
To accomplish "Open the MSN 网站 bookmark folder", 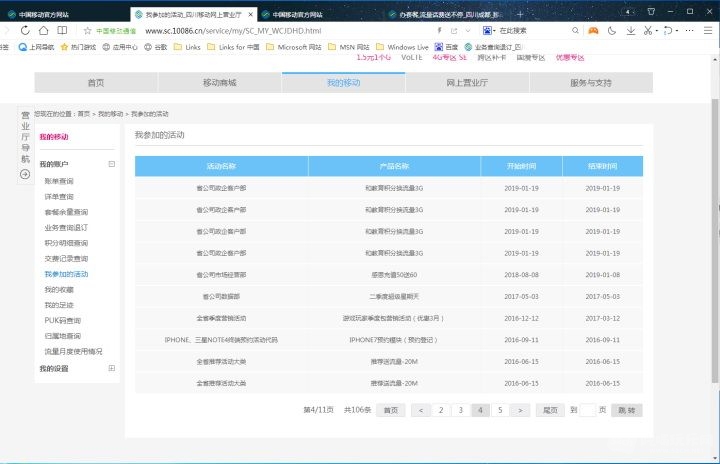I will (349, 47).
